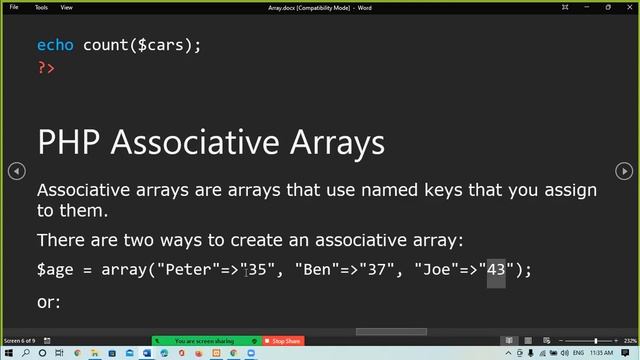Open File Explorer from taskbar
This screenshot has width=640, height=360.
click(x=95, y=353)
